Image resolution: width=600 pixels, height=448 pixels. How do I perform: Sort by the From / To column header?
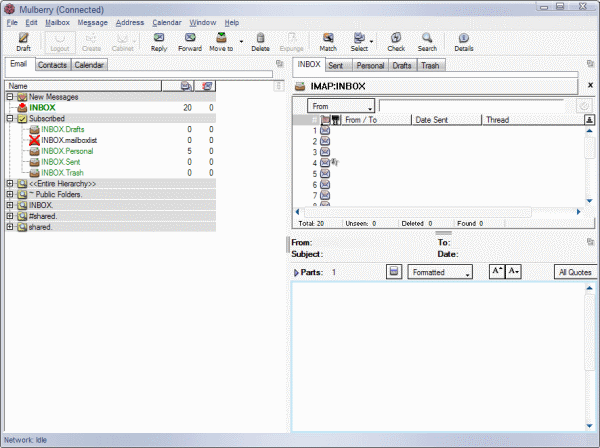point(376,120)
